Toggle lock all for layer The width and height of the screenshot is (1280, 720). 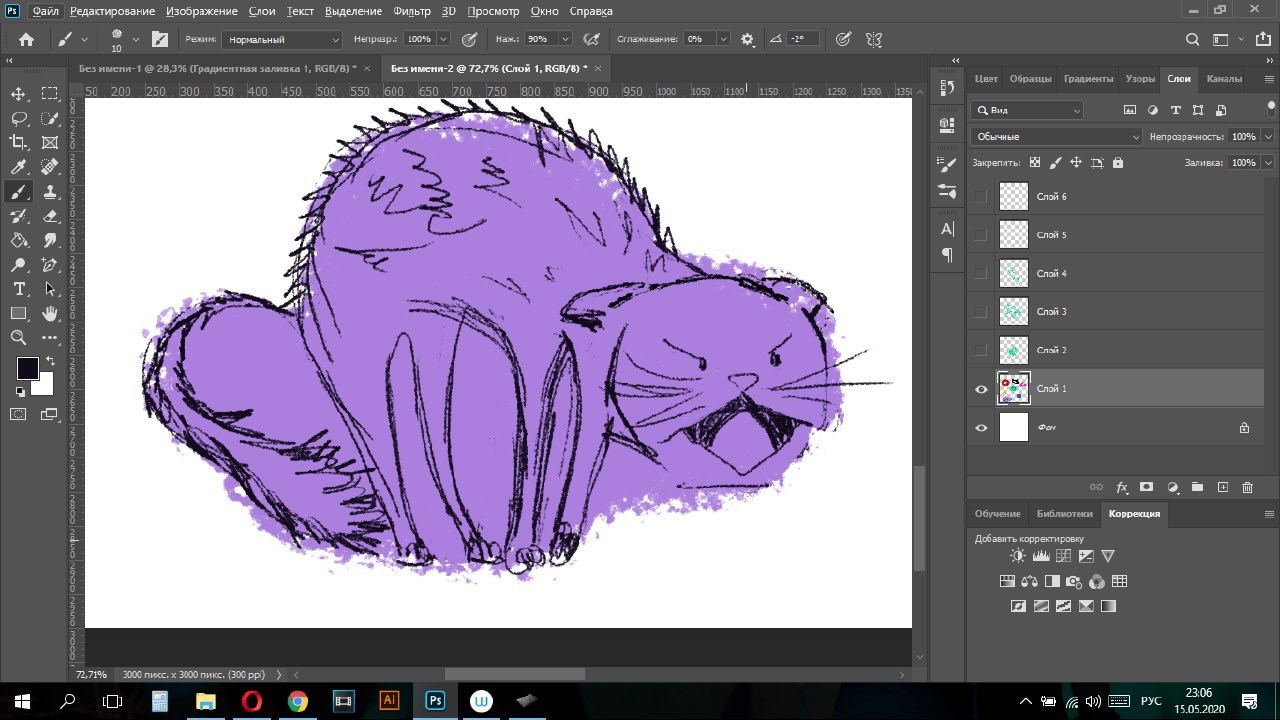pos(1117,162)
